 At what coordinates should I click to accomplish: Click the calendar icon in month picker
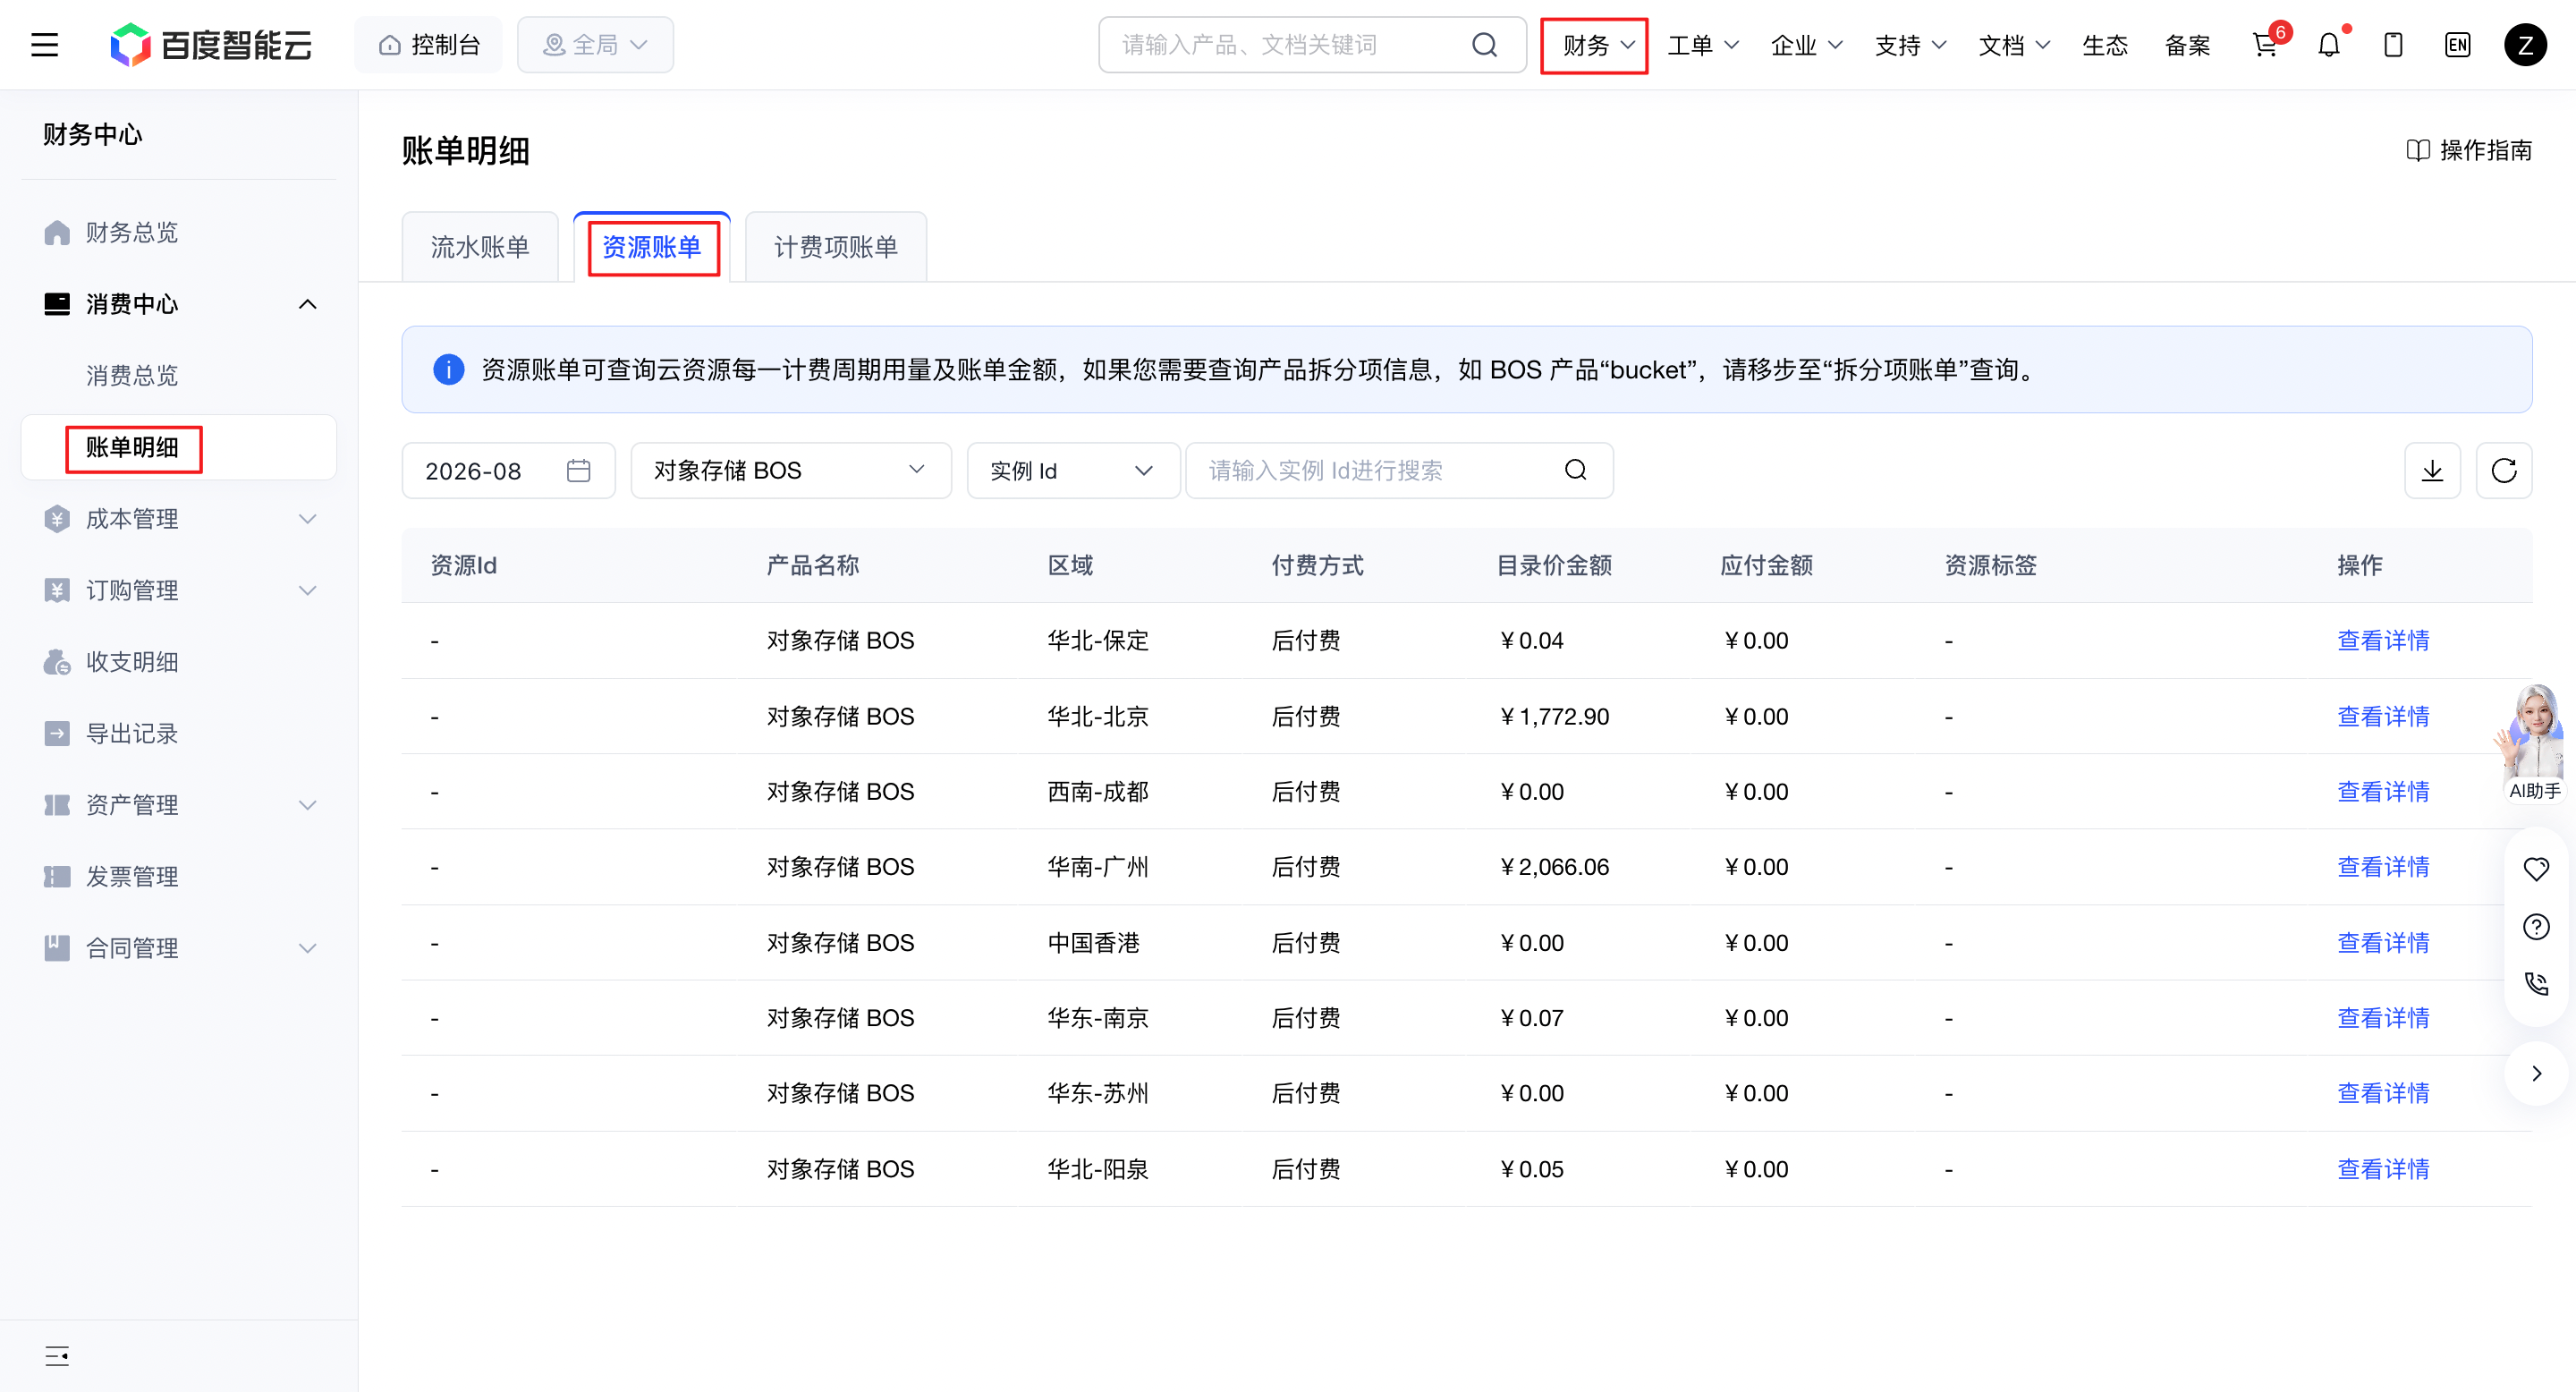tap(579, 470)
